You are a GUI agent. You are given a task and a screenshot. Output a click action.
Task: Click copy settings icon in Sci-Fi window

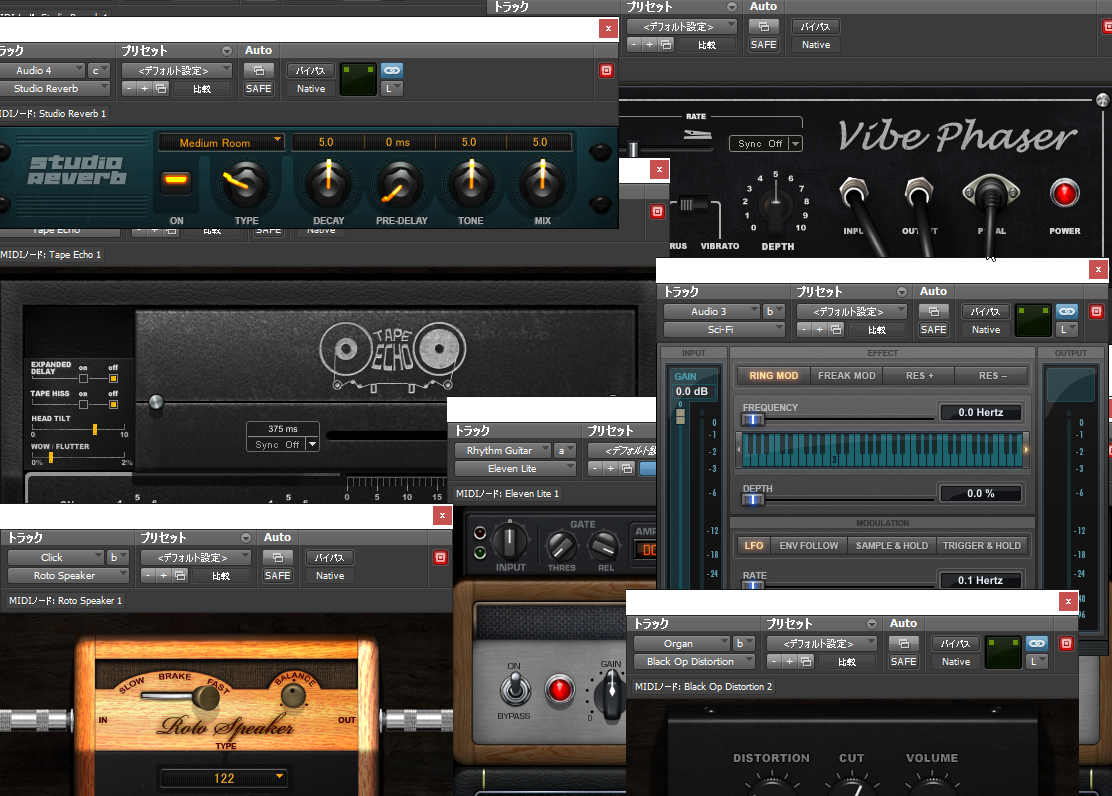(836, 330)
